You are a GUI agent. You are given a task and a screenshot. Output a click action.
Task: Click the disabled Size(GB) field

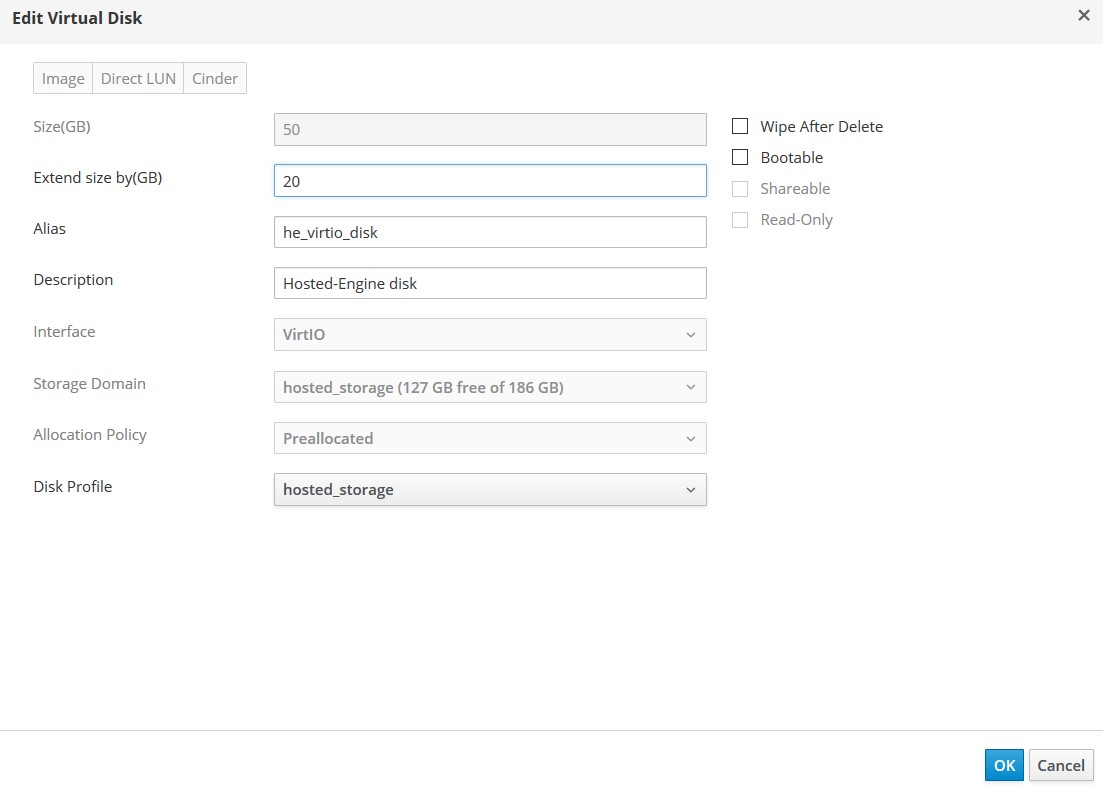[x=489, y=129]
